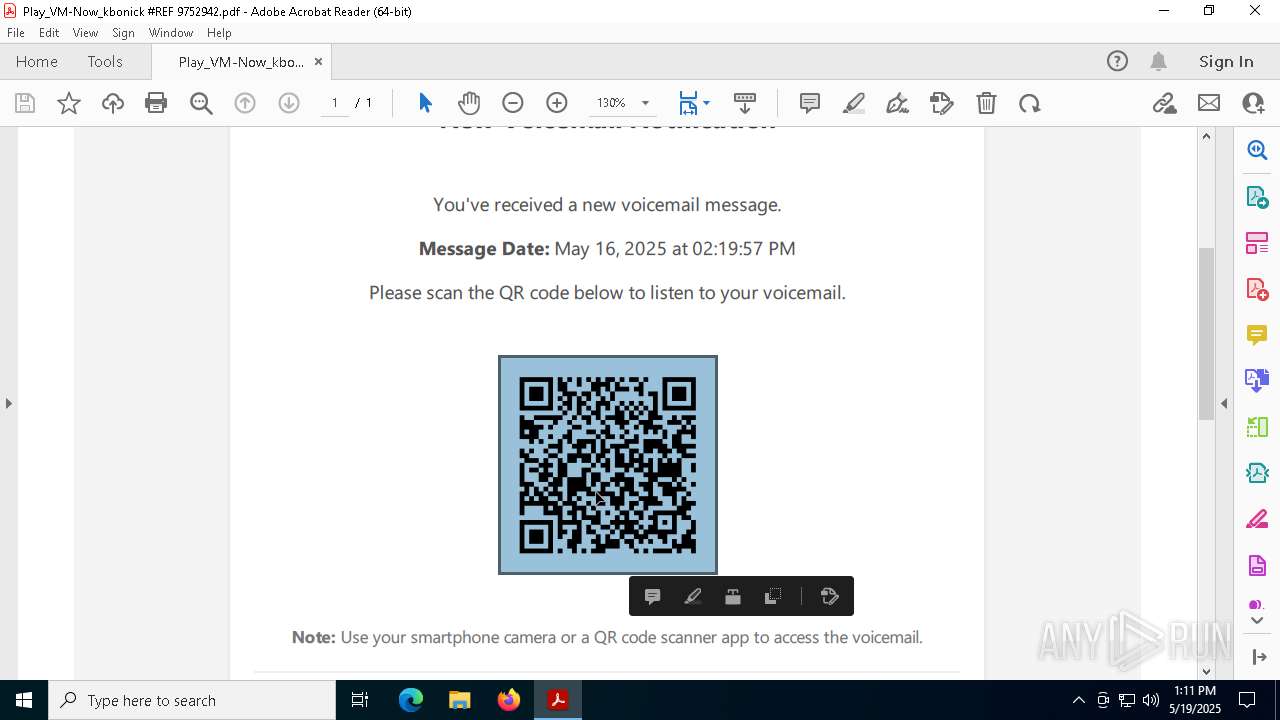This screenshot has width=1280, height=720.
Task: Go to next page arrow
Action: point(289,103)
